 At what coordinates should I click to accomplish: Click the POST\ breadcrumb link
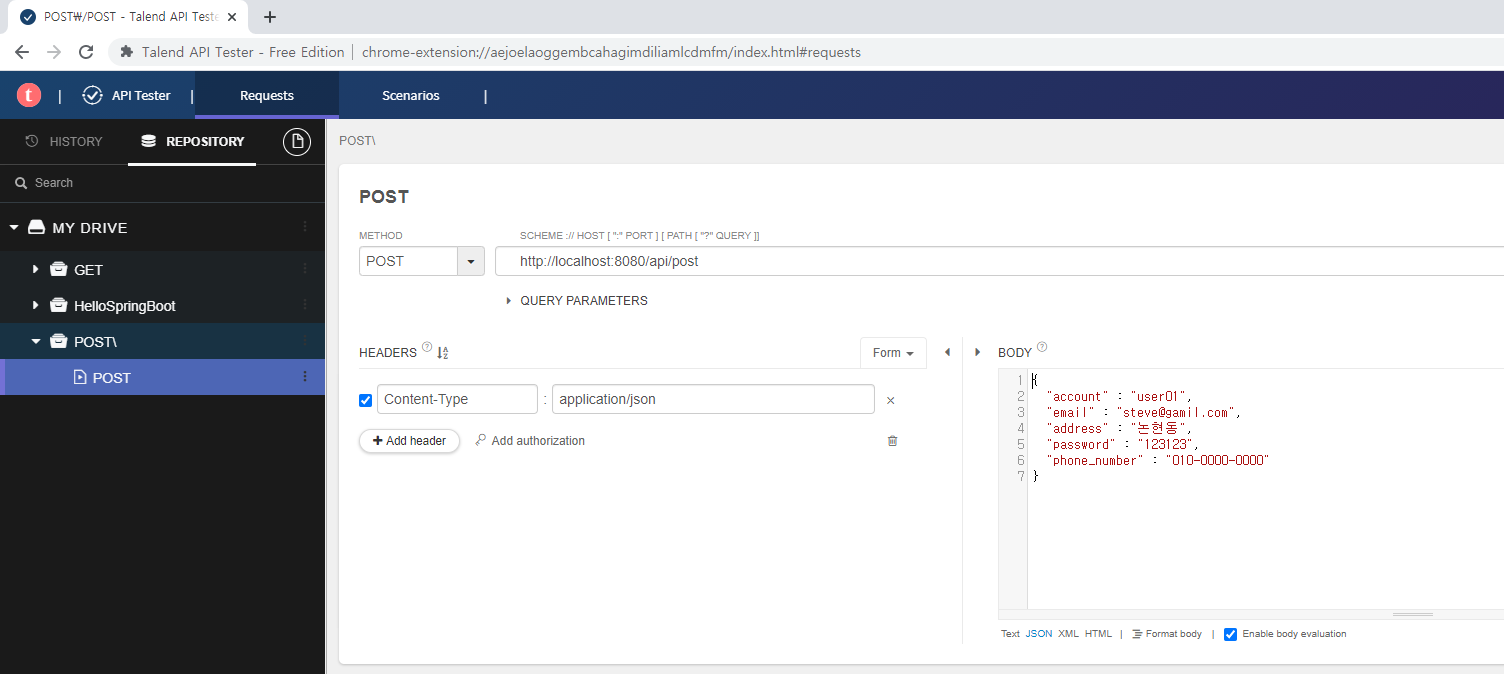point(357,141)
